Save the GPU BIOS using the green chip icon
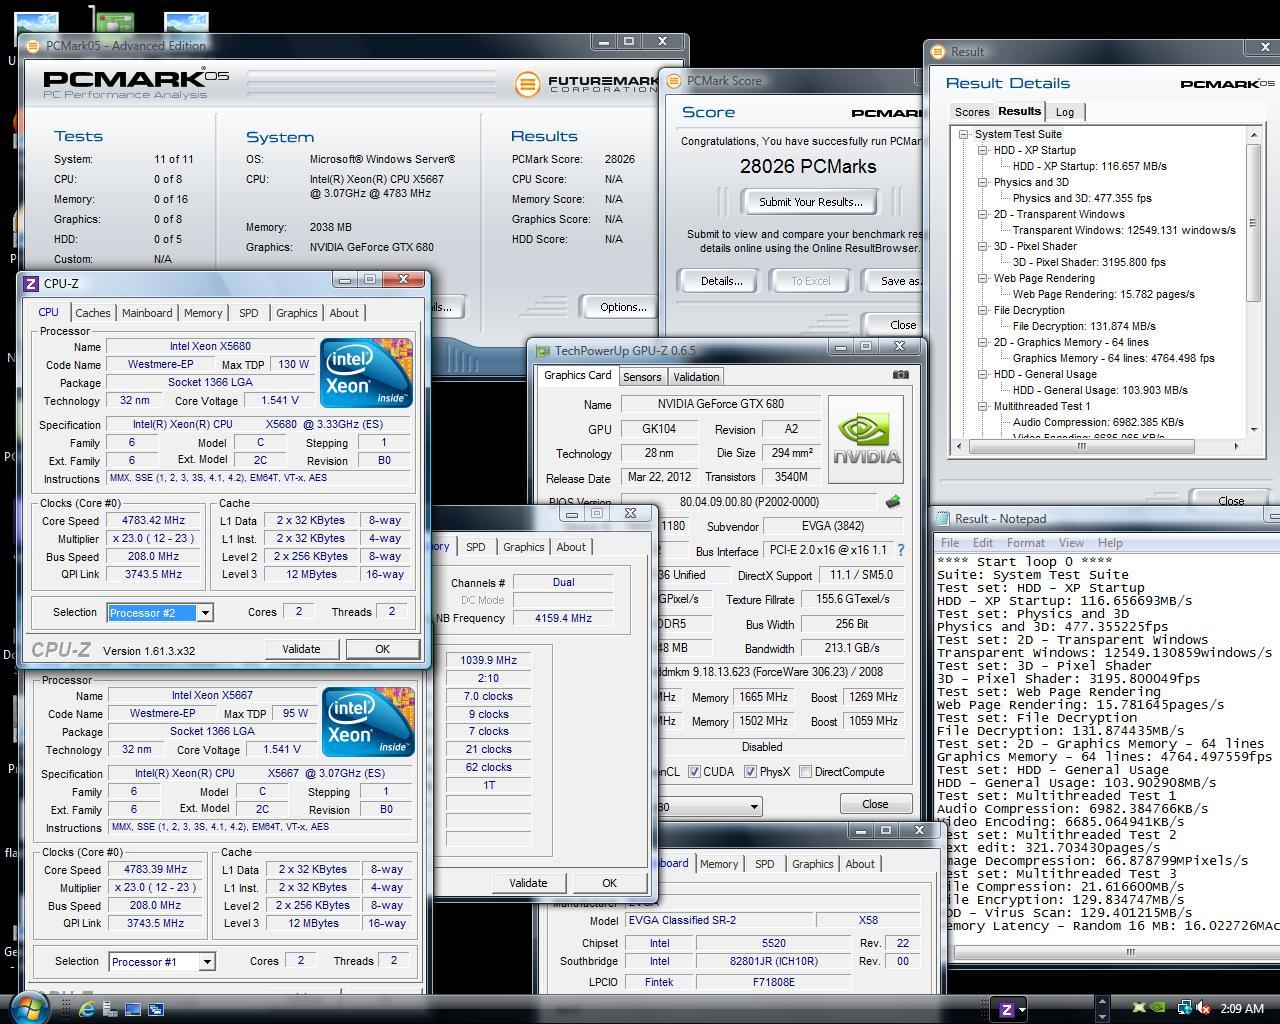Image resolution: width=1280 pixels, height=1024 pixels. 892,502
